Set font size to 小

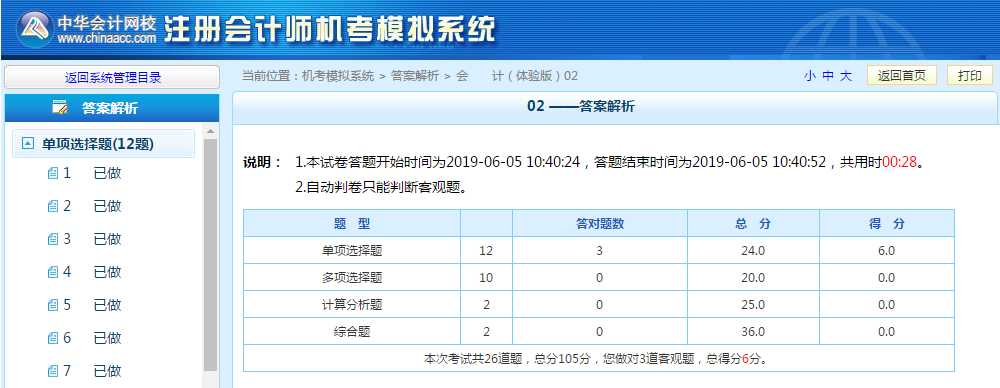point(809,76)
